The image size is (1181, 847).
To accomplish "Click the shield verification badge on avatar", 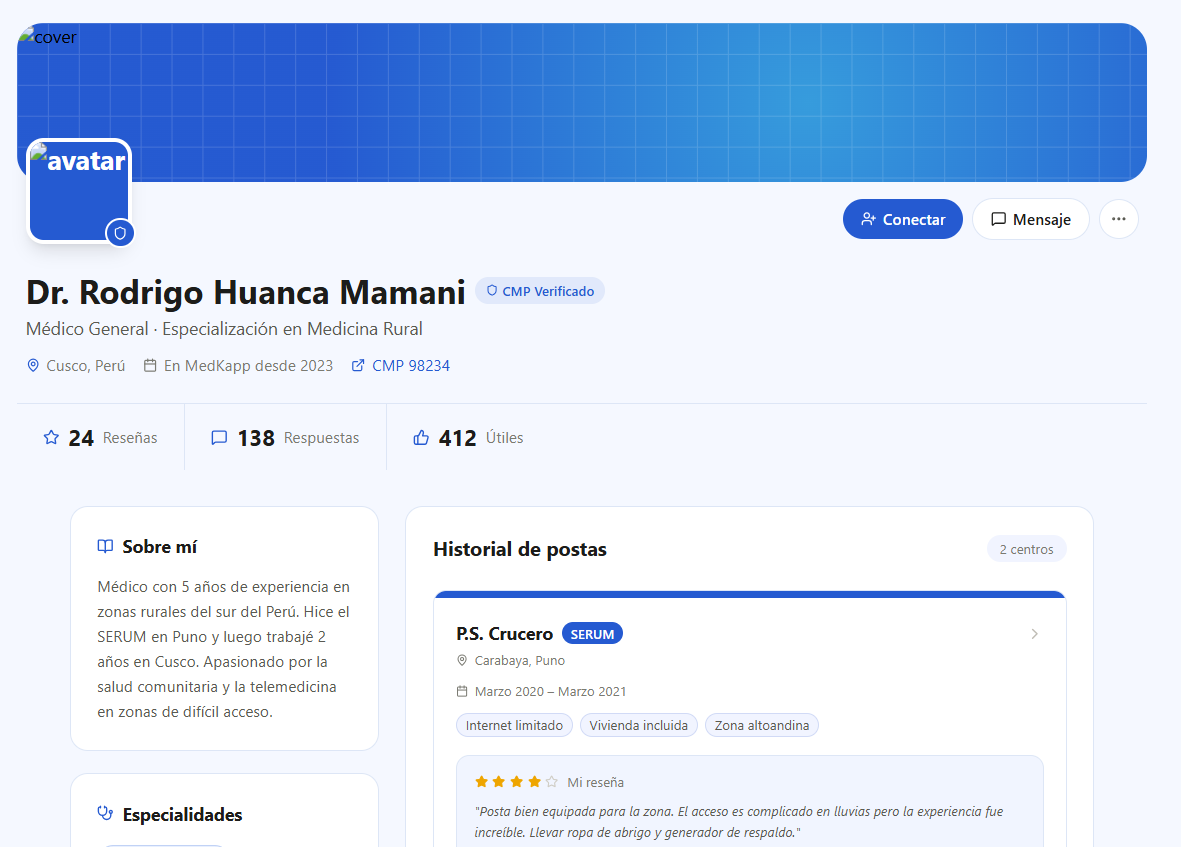I will coord(120,233).
